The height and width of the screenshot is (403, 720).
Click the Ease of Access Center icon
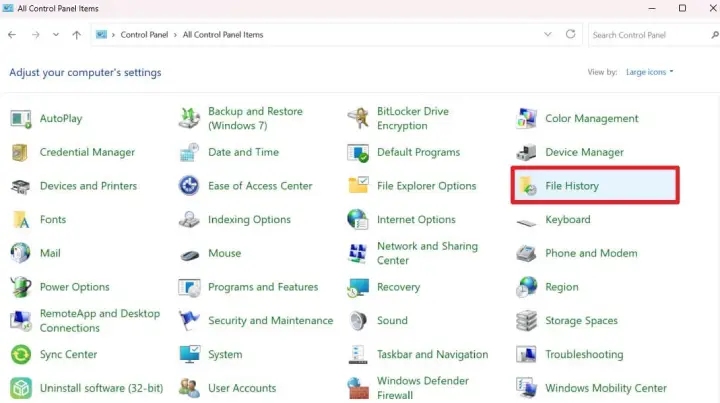tap(189, 186)
